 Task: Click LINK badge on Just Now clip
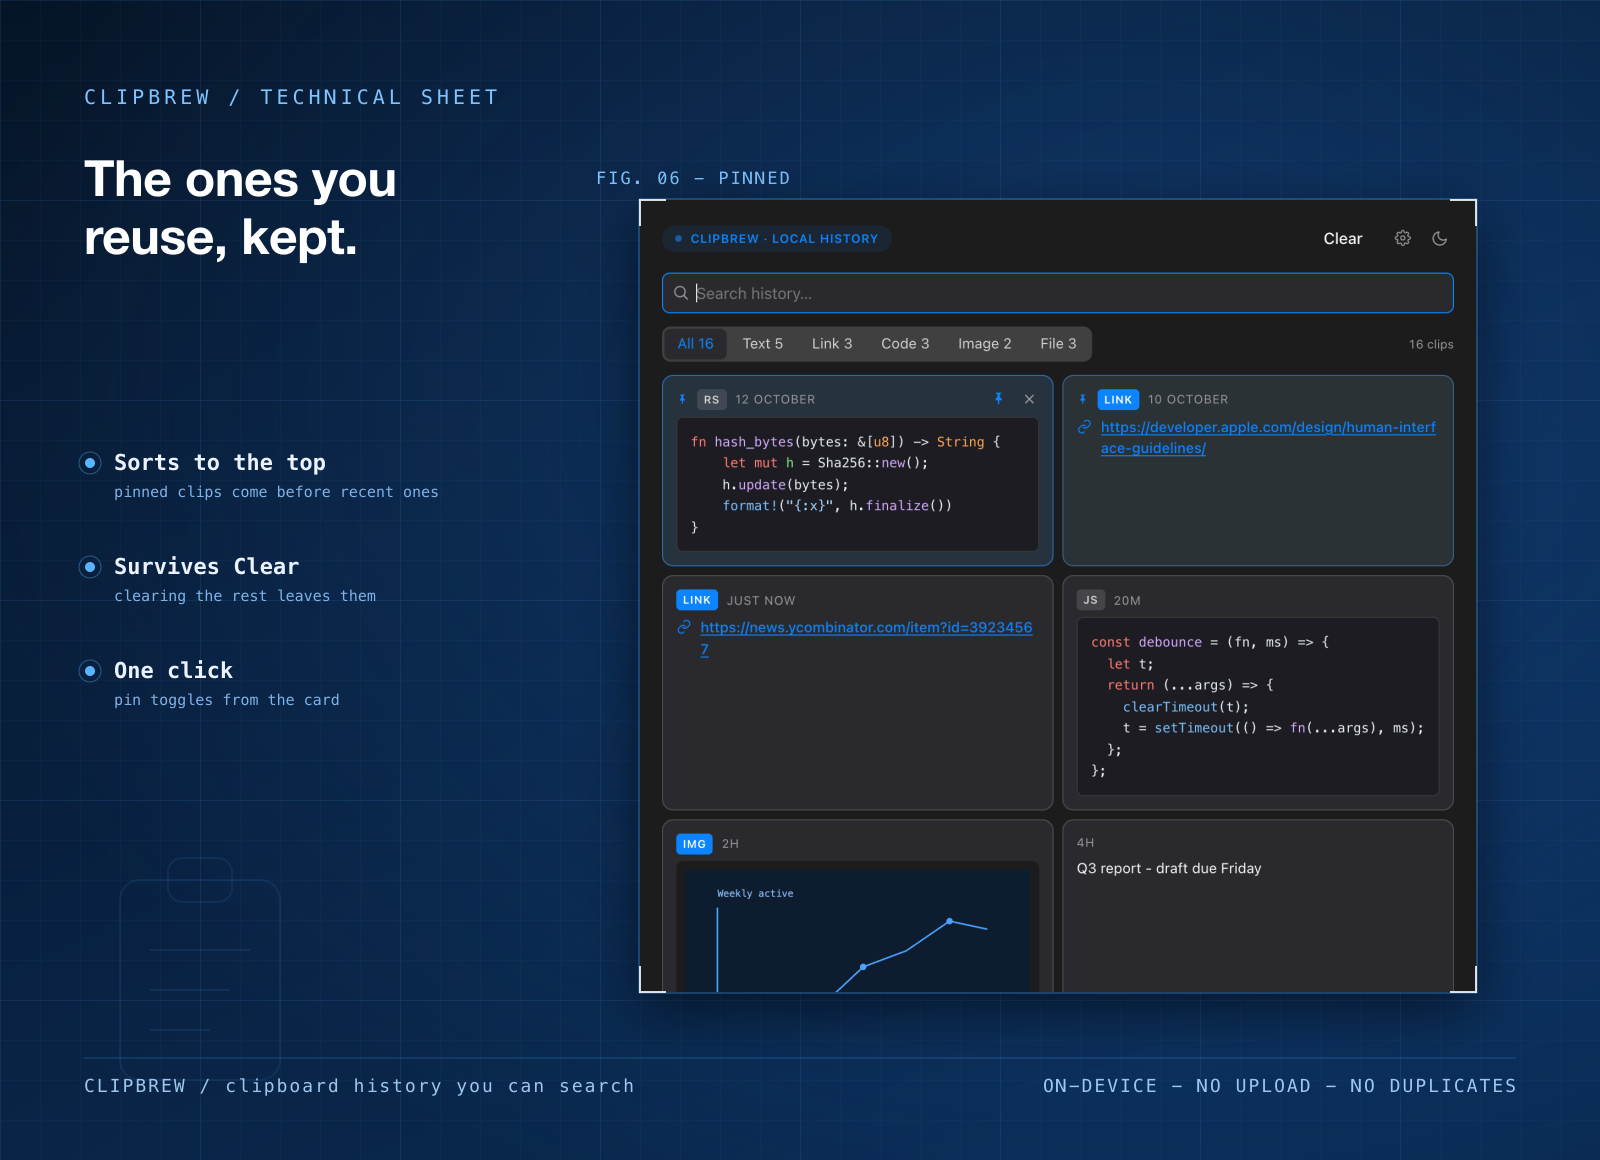697,600
